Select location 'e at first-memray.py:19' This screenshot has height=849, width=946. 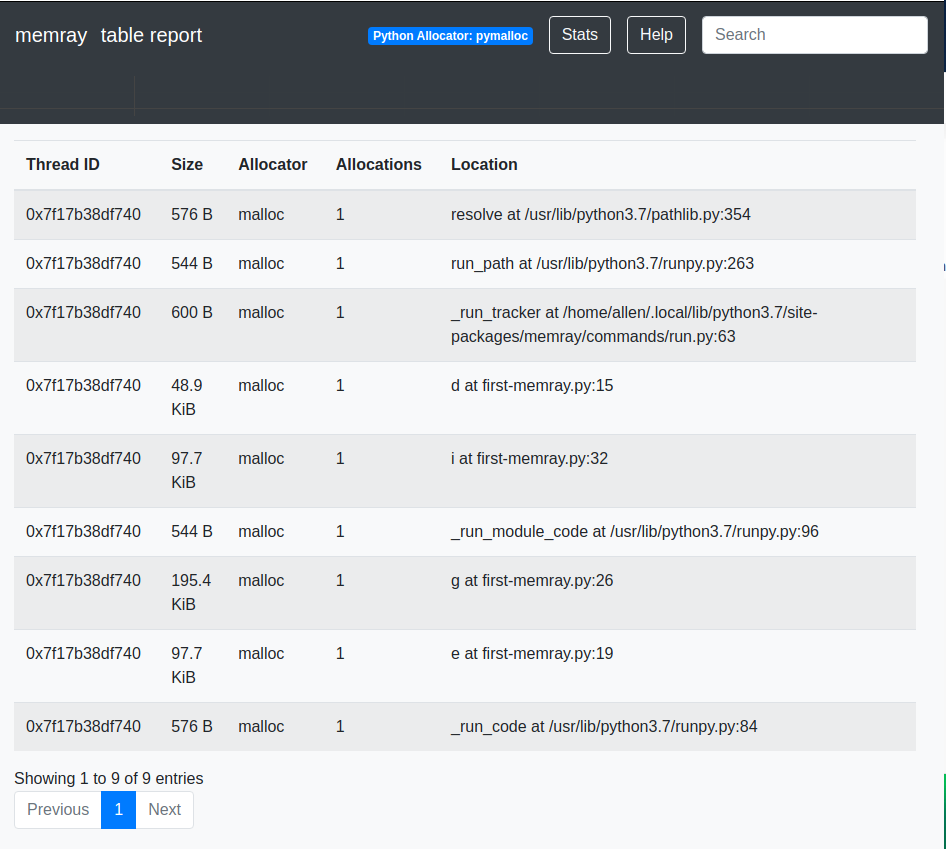click(x=532, y=653)
